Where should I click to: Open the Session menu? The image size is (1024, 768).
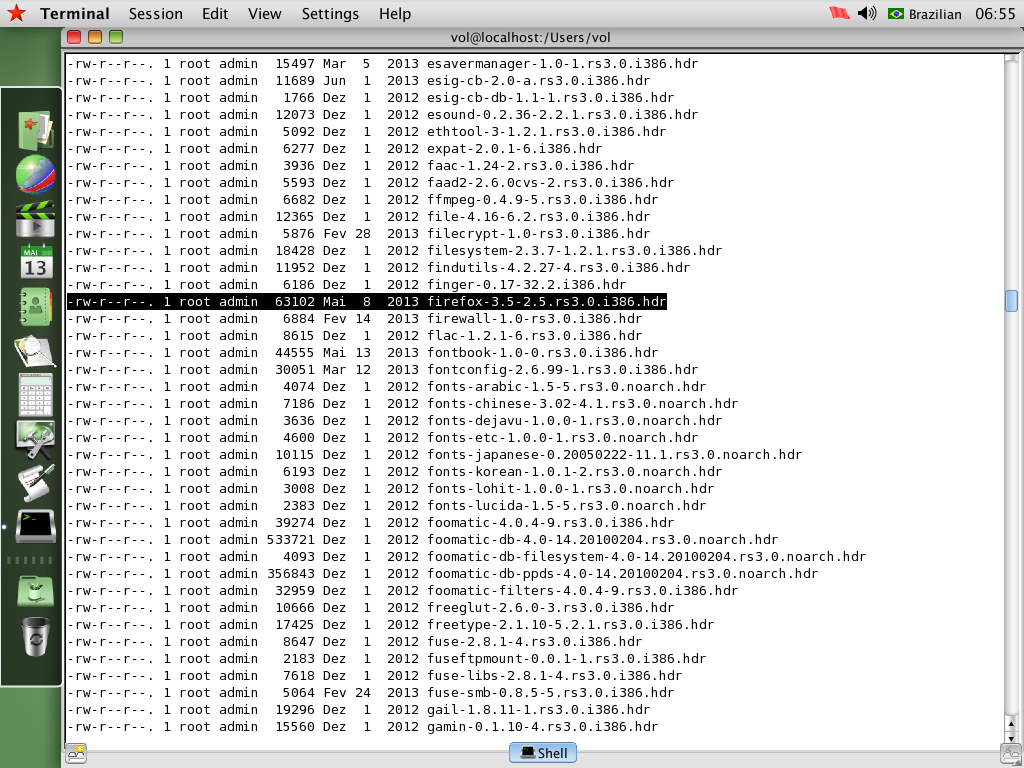click(155, 14)
